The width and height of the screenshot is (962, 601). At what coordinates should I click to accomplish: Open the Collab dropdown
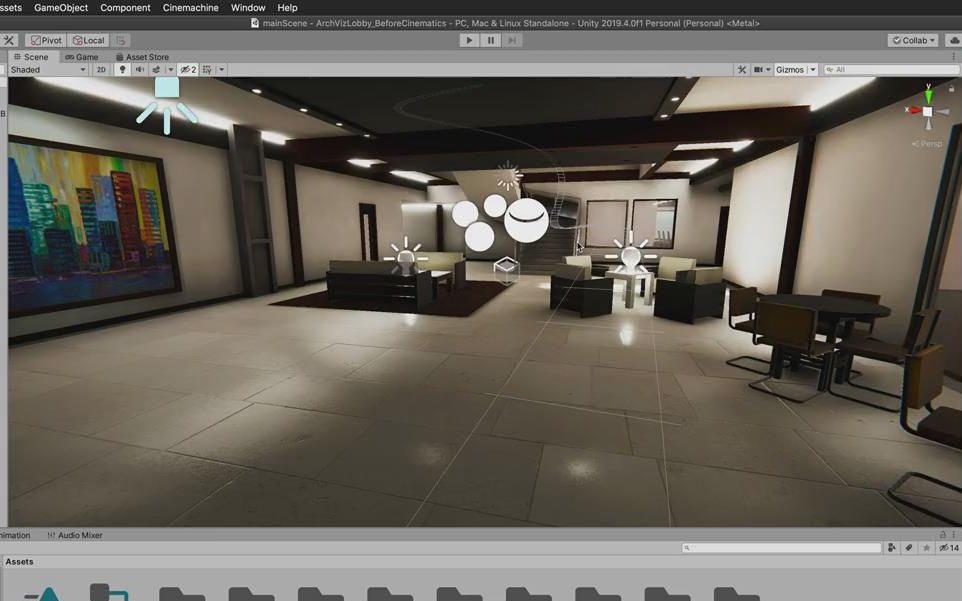pyautogui.click(x=913, y=40)
